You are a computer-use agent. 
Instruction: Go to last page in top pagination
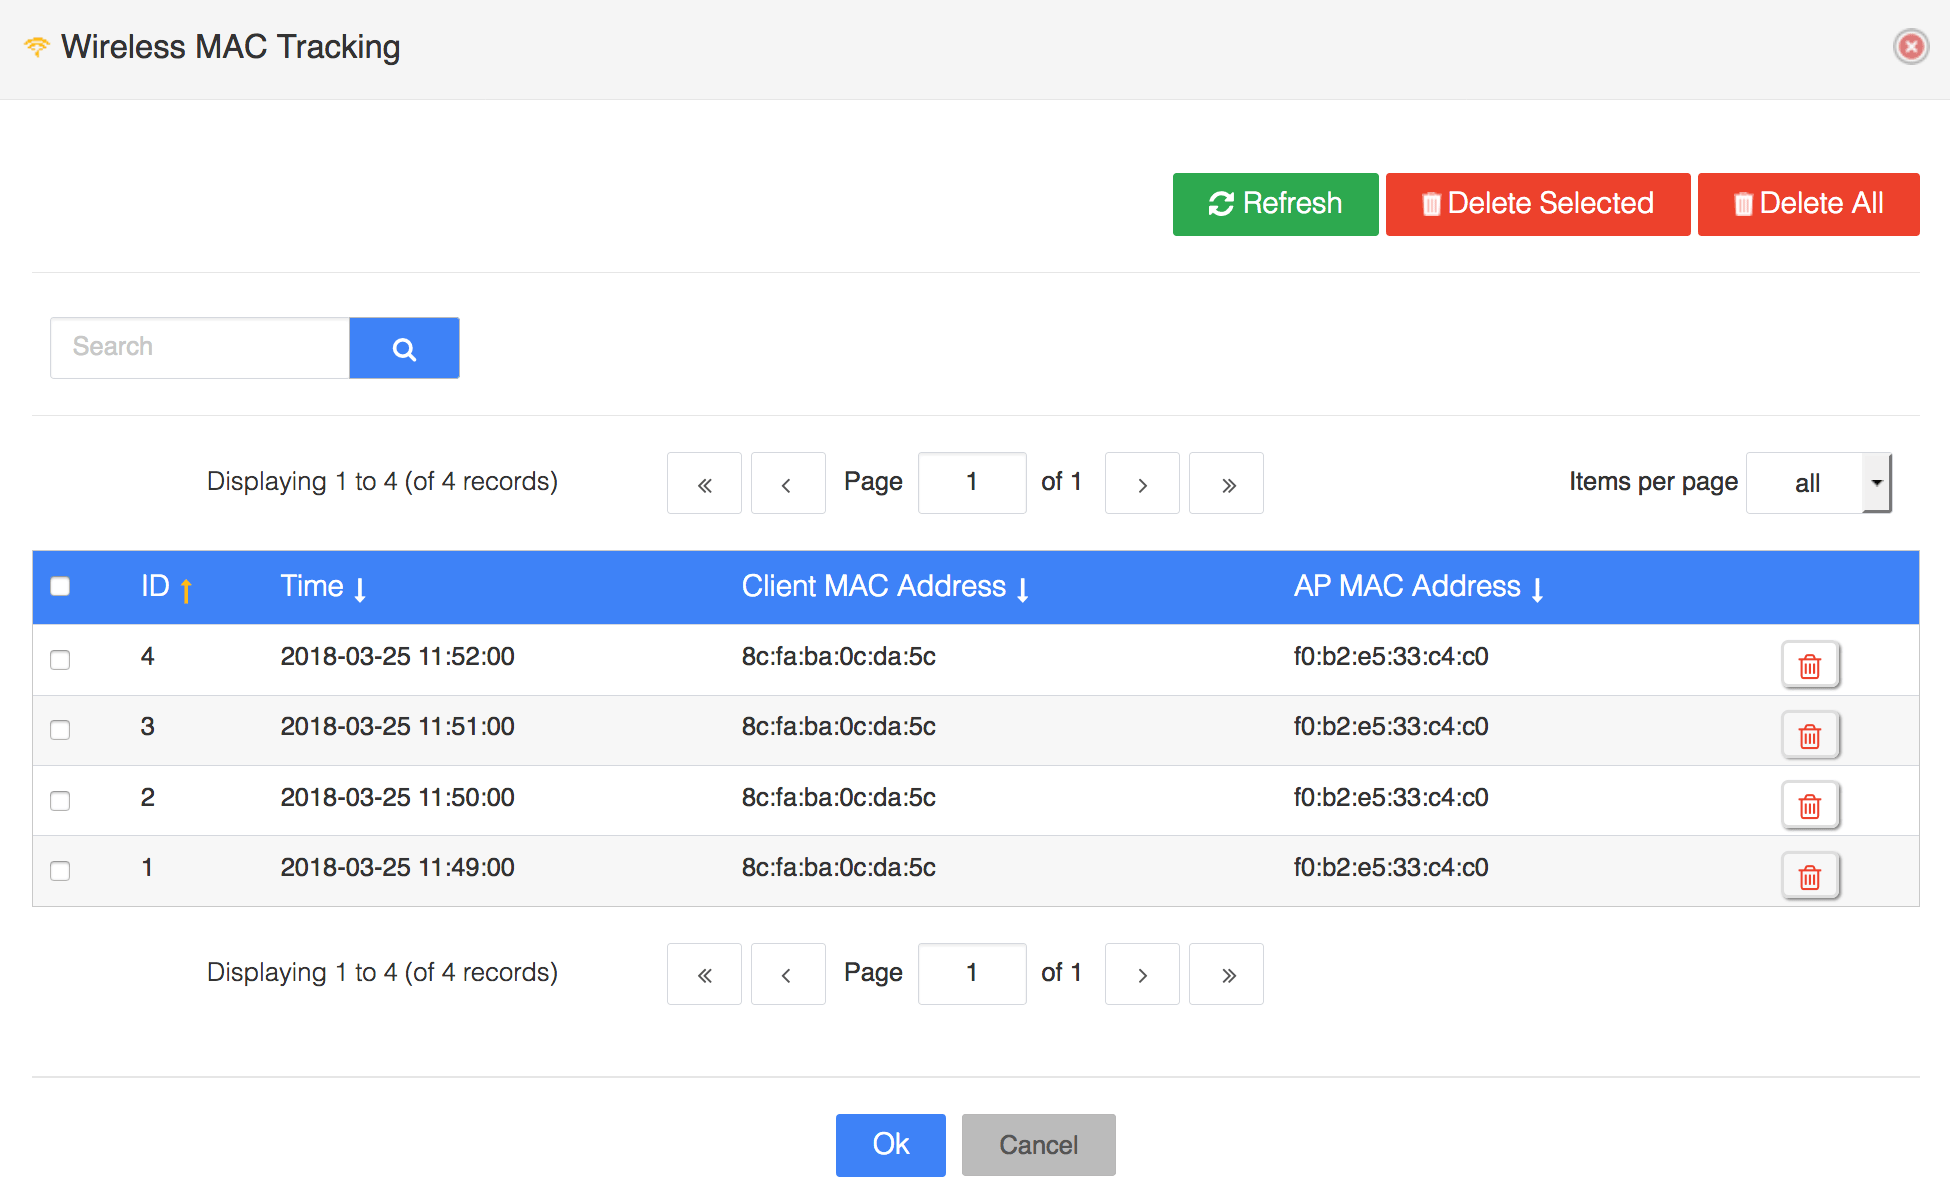pyautogui.click(x=1226, y=484)
